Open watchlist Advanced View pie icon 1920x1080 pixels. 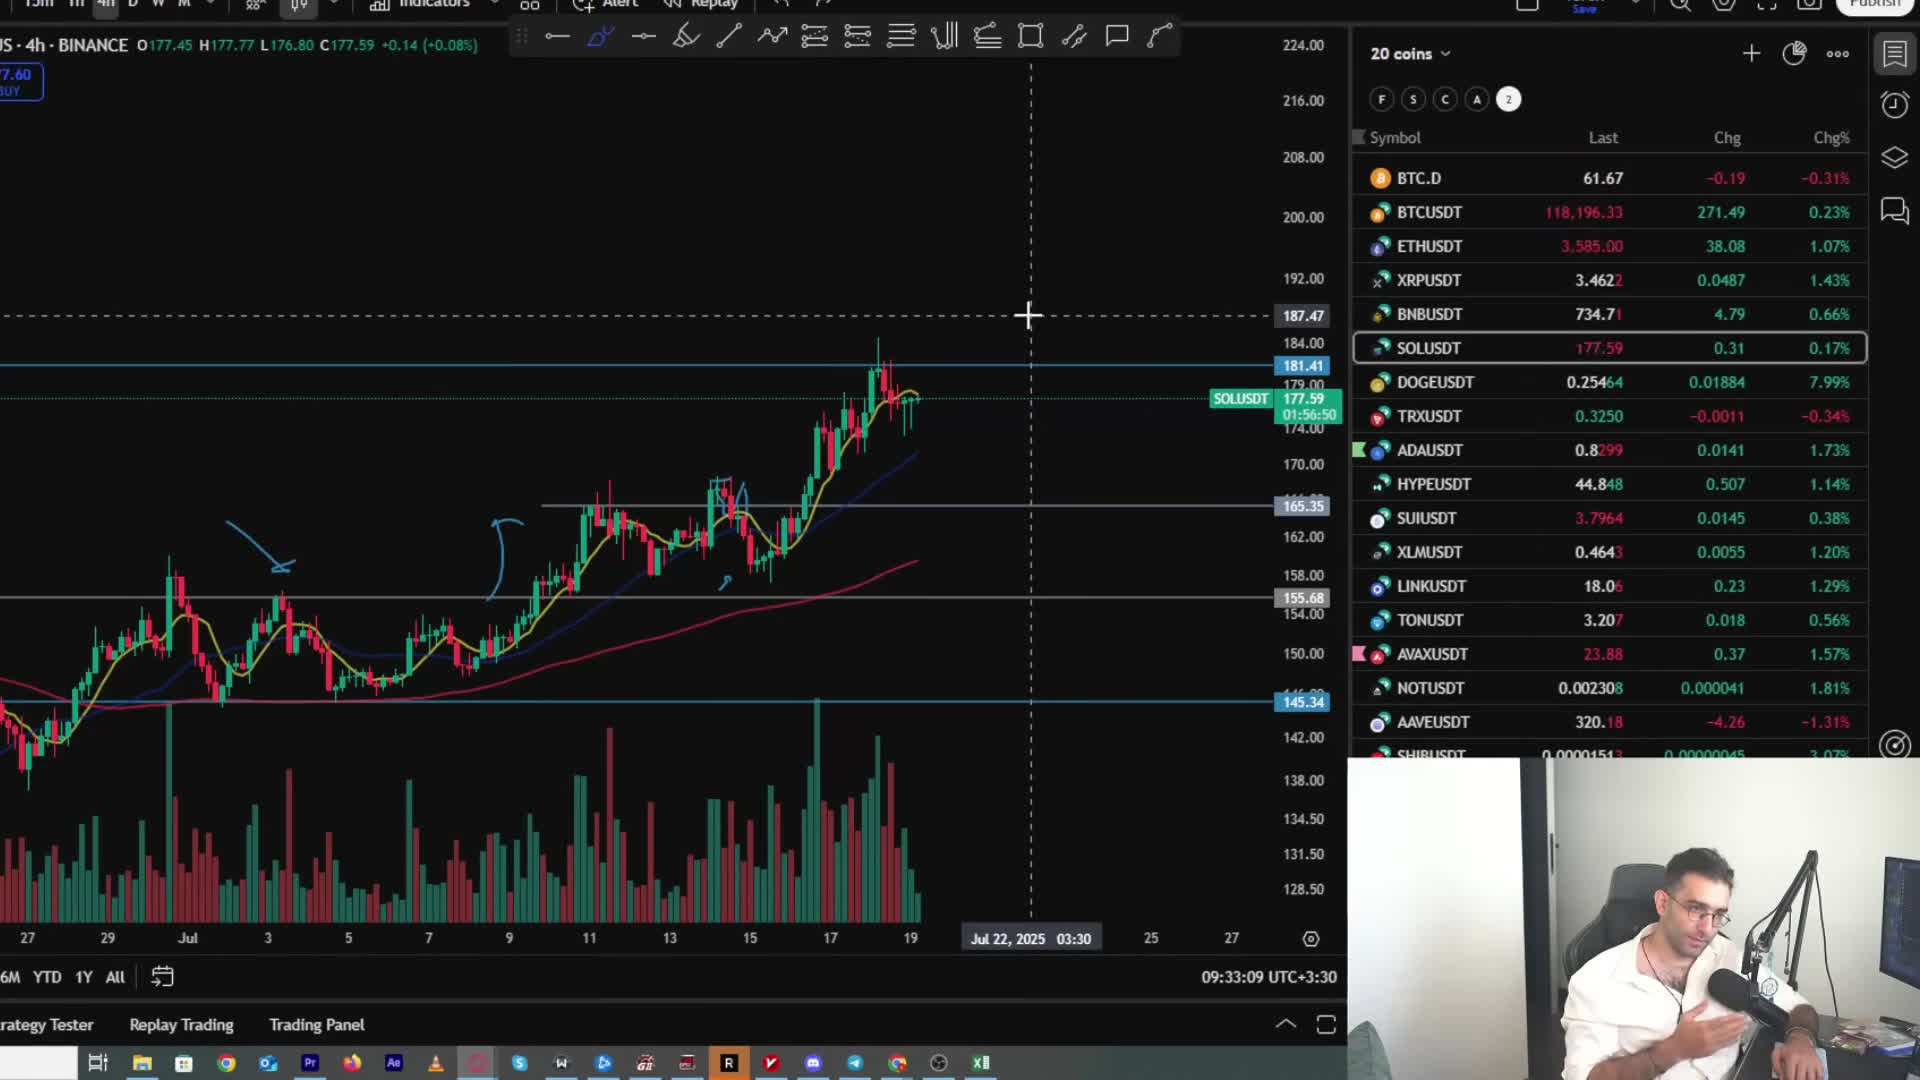coord(1794,54)
